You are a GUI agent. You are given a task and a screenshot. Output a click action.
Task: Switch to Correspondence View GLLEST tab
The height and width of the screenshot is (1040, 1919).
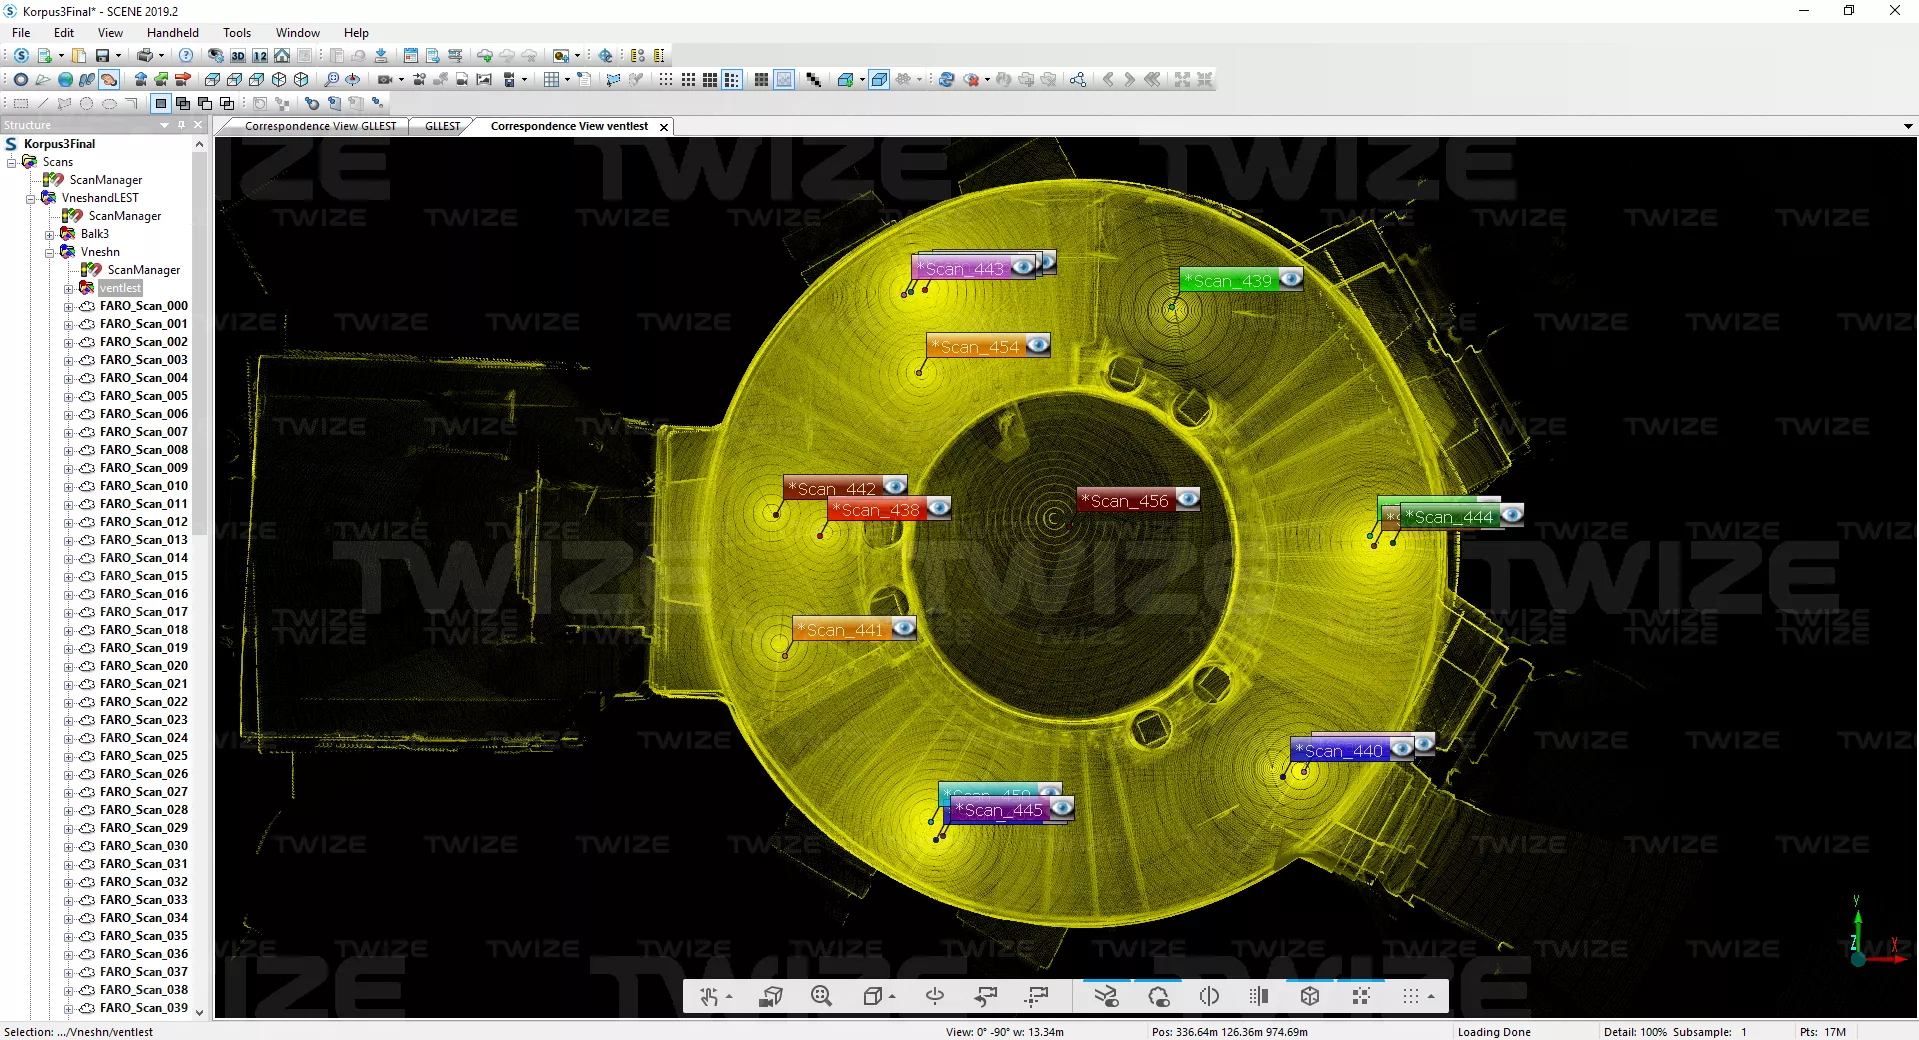[x=320, y=126]
